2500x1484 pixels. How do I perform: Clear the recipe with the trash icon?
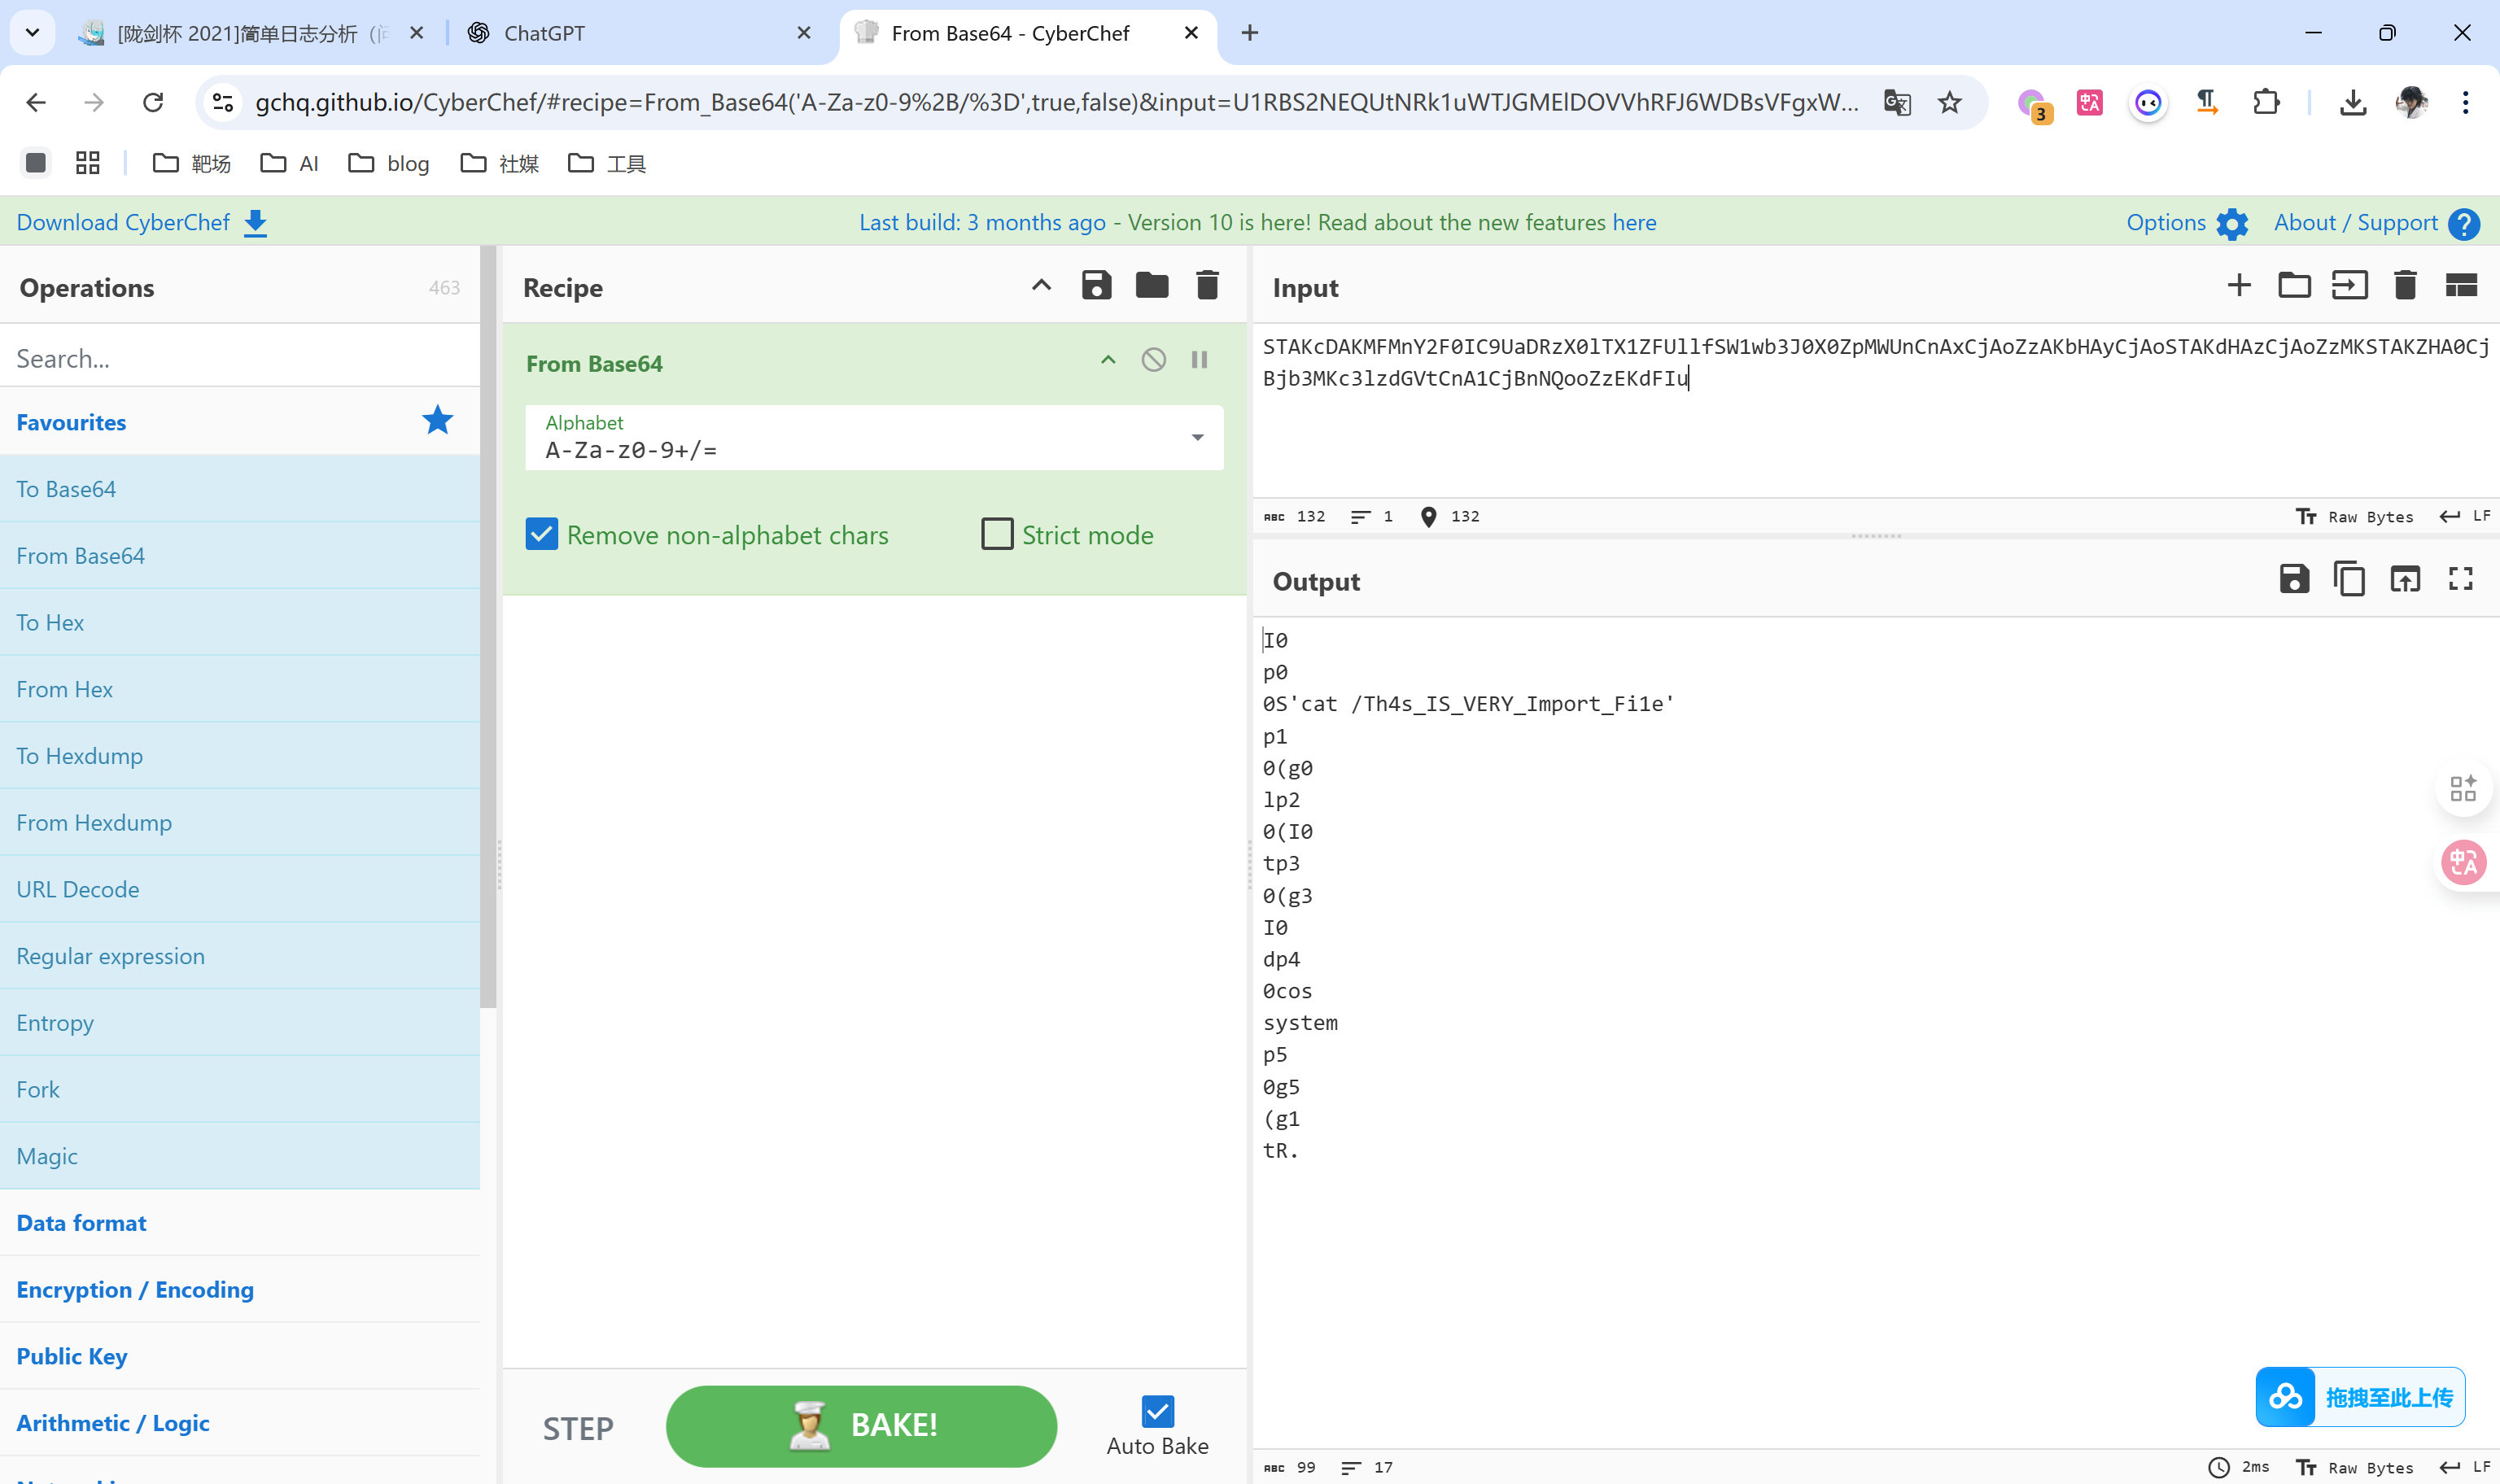click(1207, 286)
